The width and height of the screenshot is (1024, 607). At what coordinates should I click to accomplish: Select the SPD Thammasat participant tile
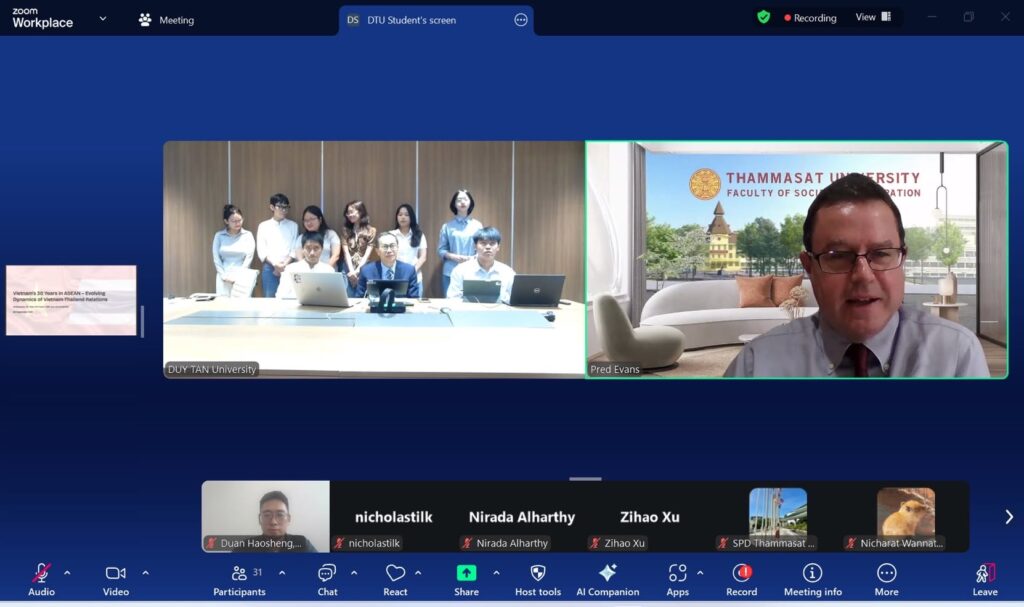point(777,516)
